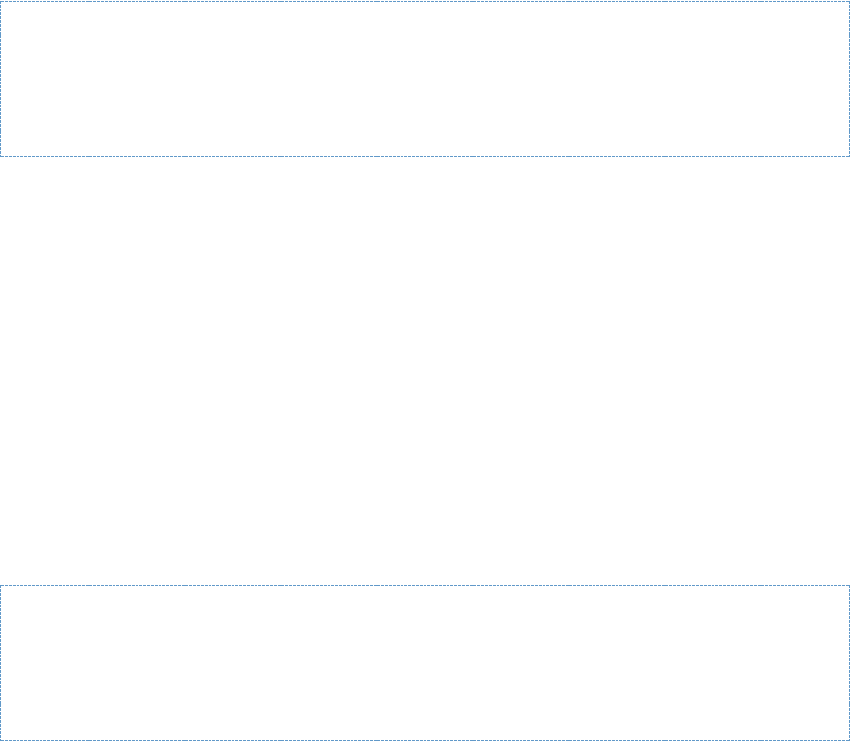This screenshot has width=850, height=741.
Task: Click the upper dashed box's top-left corner
Action: (1, 1)
